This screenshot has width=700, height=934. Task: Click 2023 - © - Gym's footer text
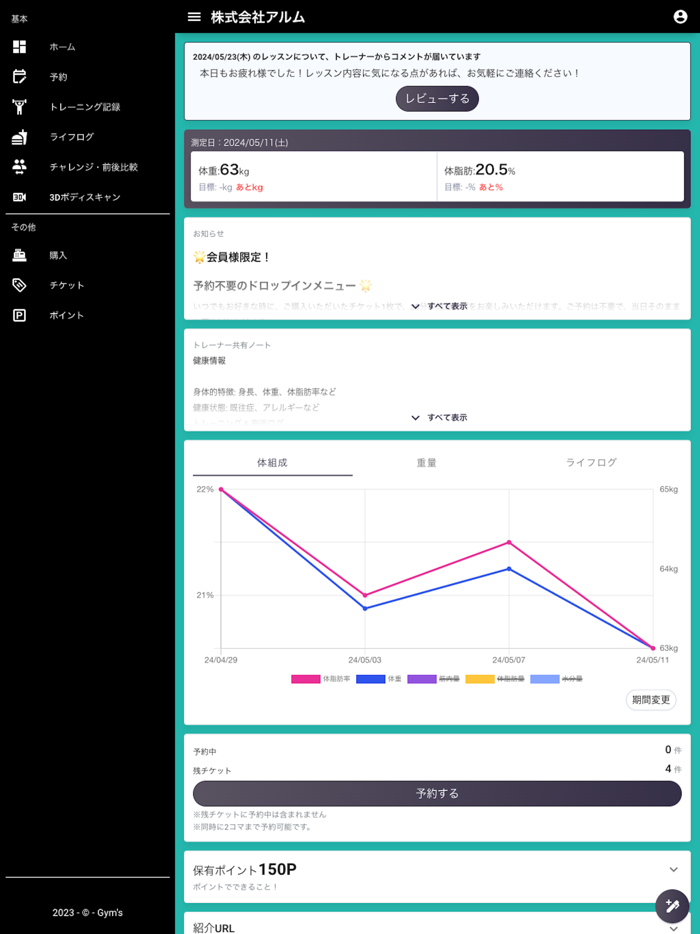pyautogui.click(x=88, y=913)
